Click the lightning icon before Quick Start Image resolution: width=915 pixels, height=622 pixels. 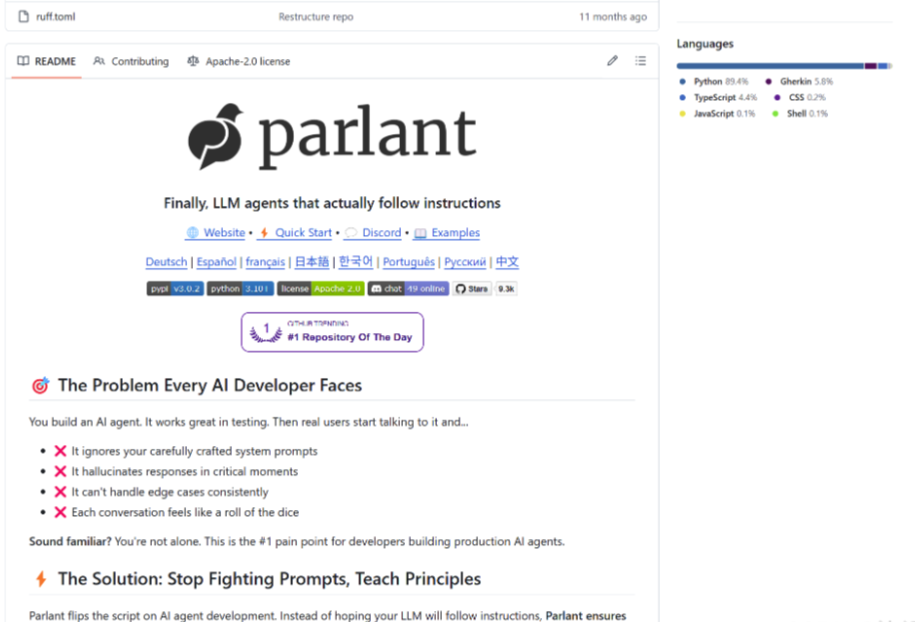pyautogui.click(x=264, y=232)
